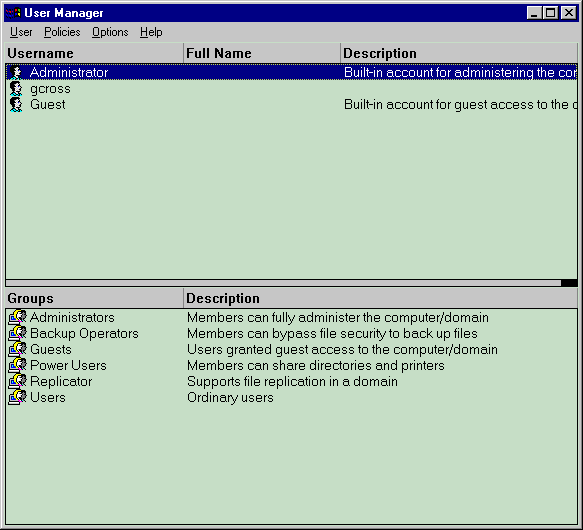This screenshot has width=583, height=530.
Task: Click the Full Name column header
Action: [x=262, y=53]
